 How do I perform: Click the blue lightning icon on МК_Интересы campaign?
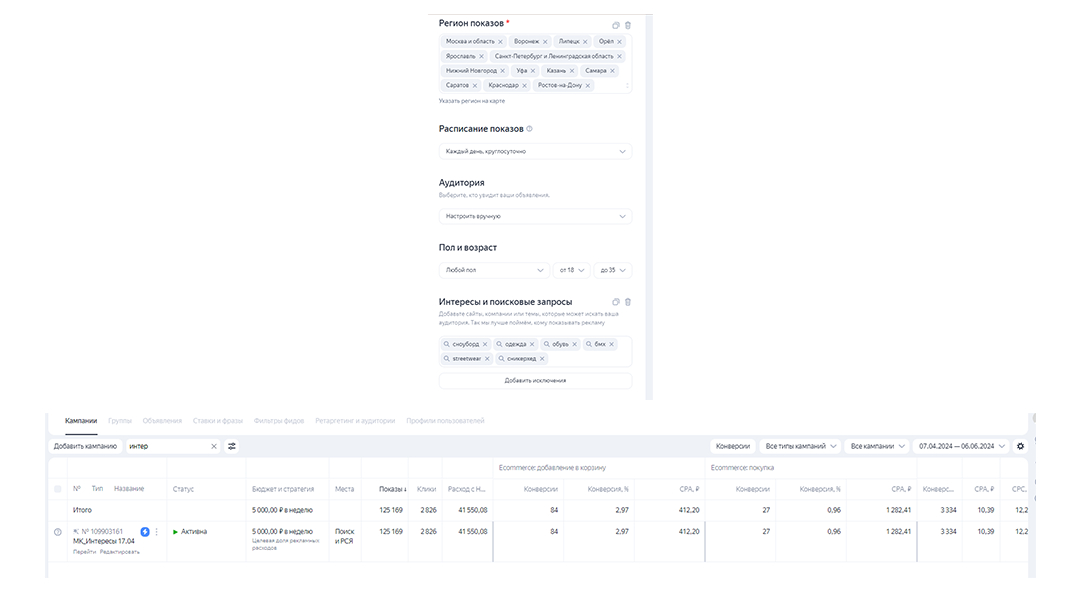coord(145,532)
